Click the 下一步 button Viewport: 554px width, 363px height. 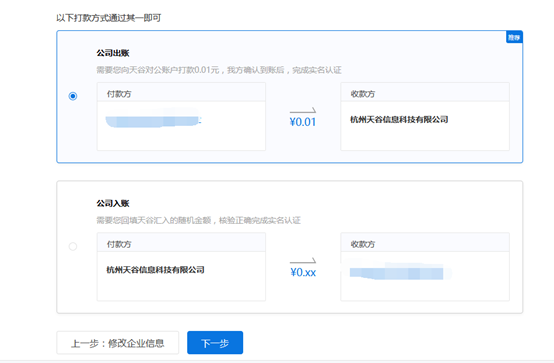pyautogui.click(x=215, y=342)
